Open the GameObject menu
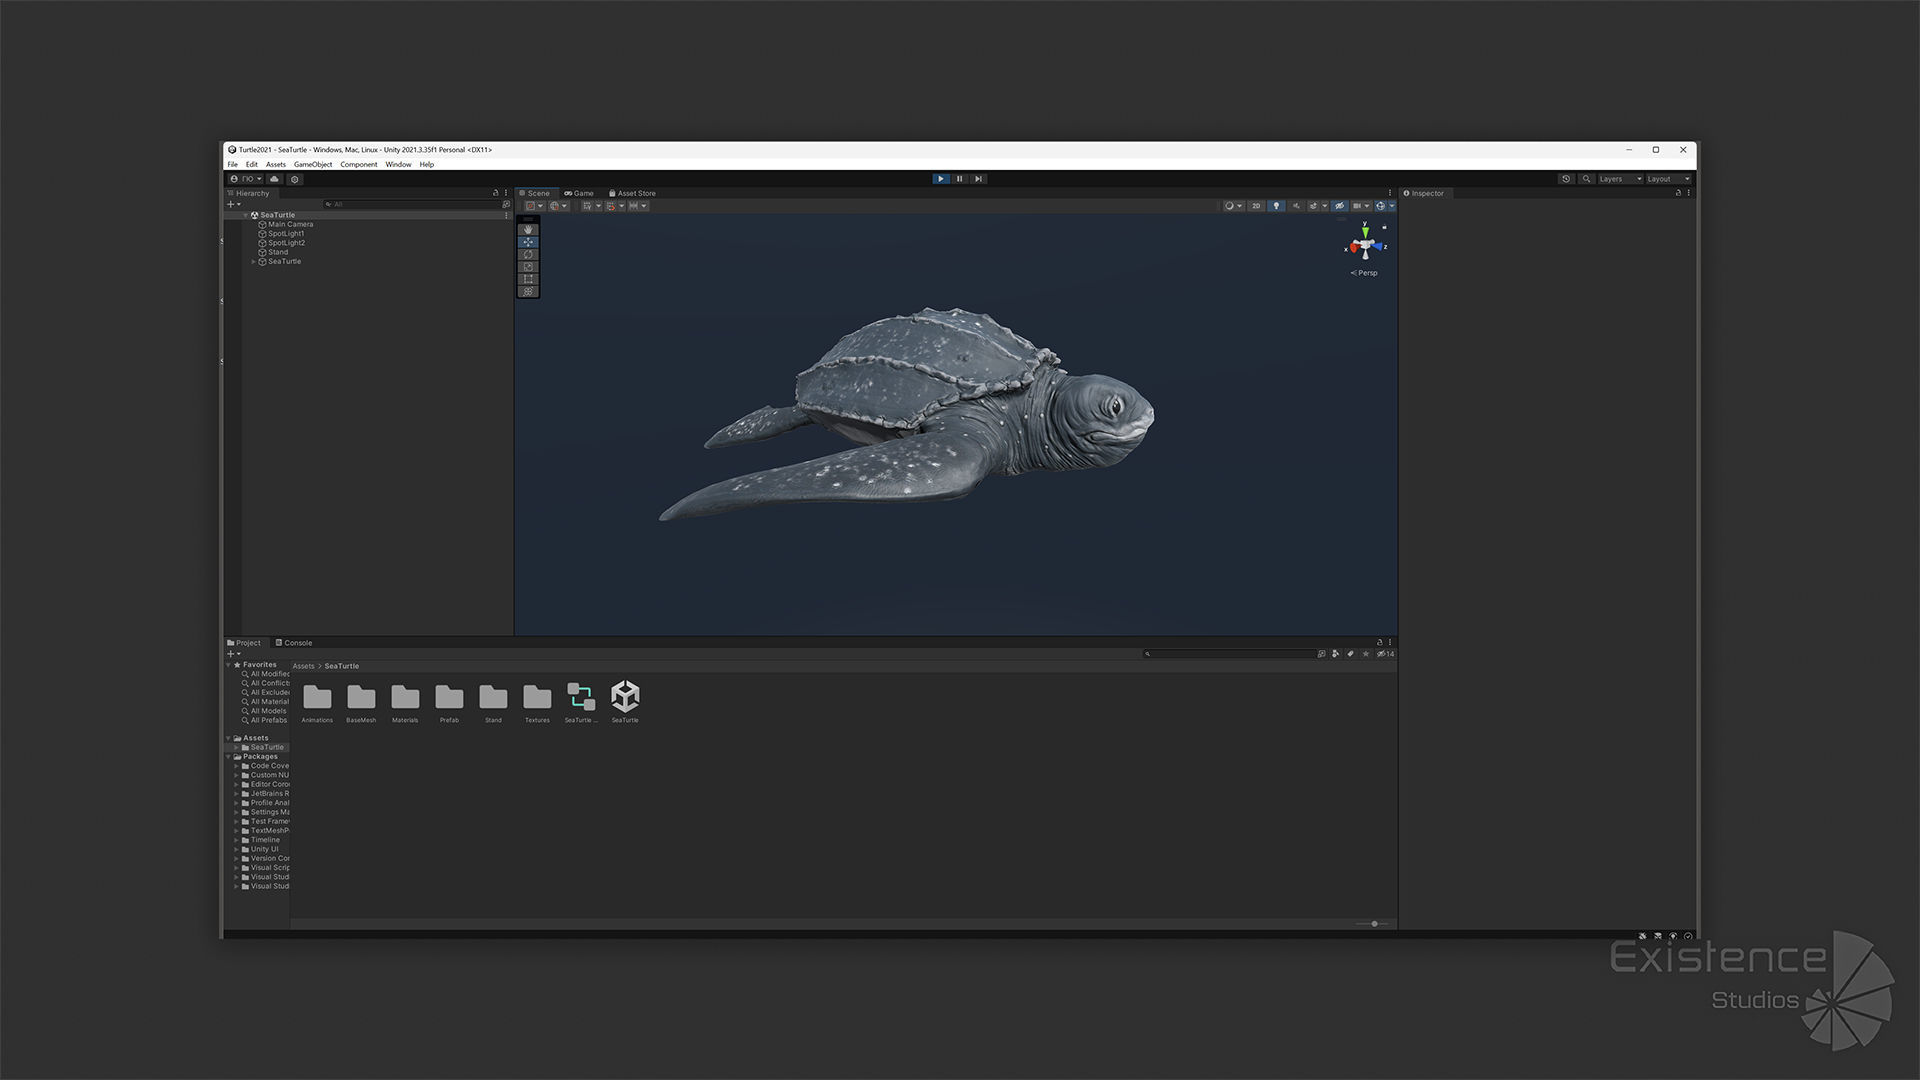 (312, 165)
